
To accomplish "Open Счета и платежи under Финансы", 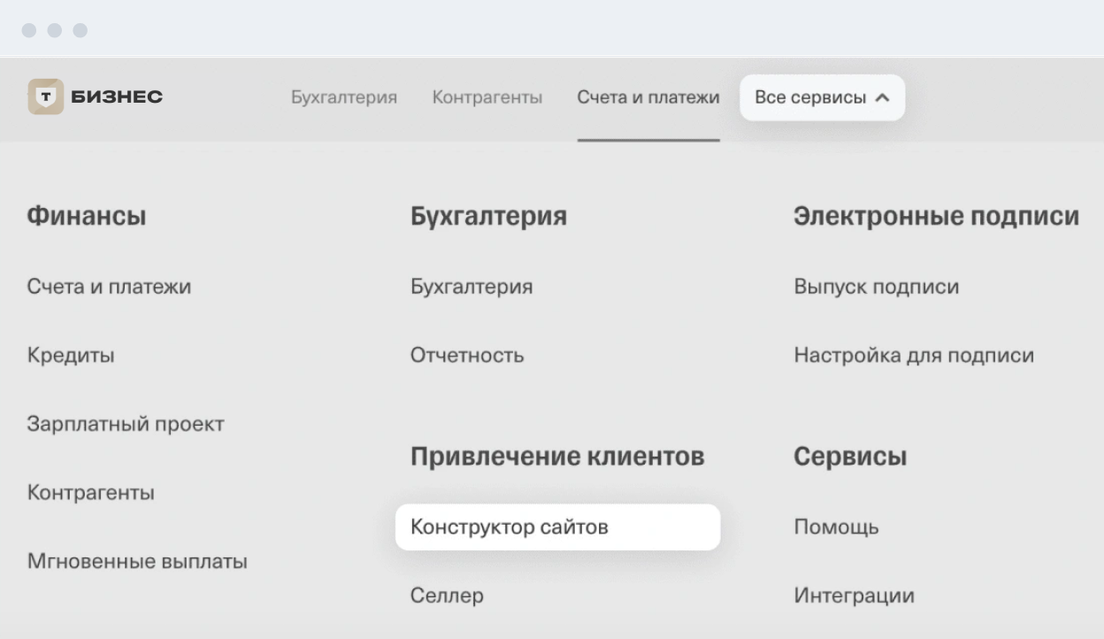I will [109, 287].
